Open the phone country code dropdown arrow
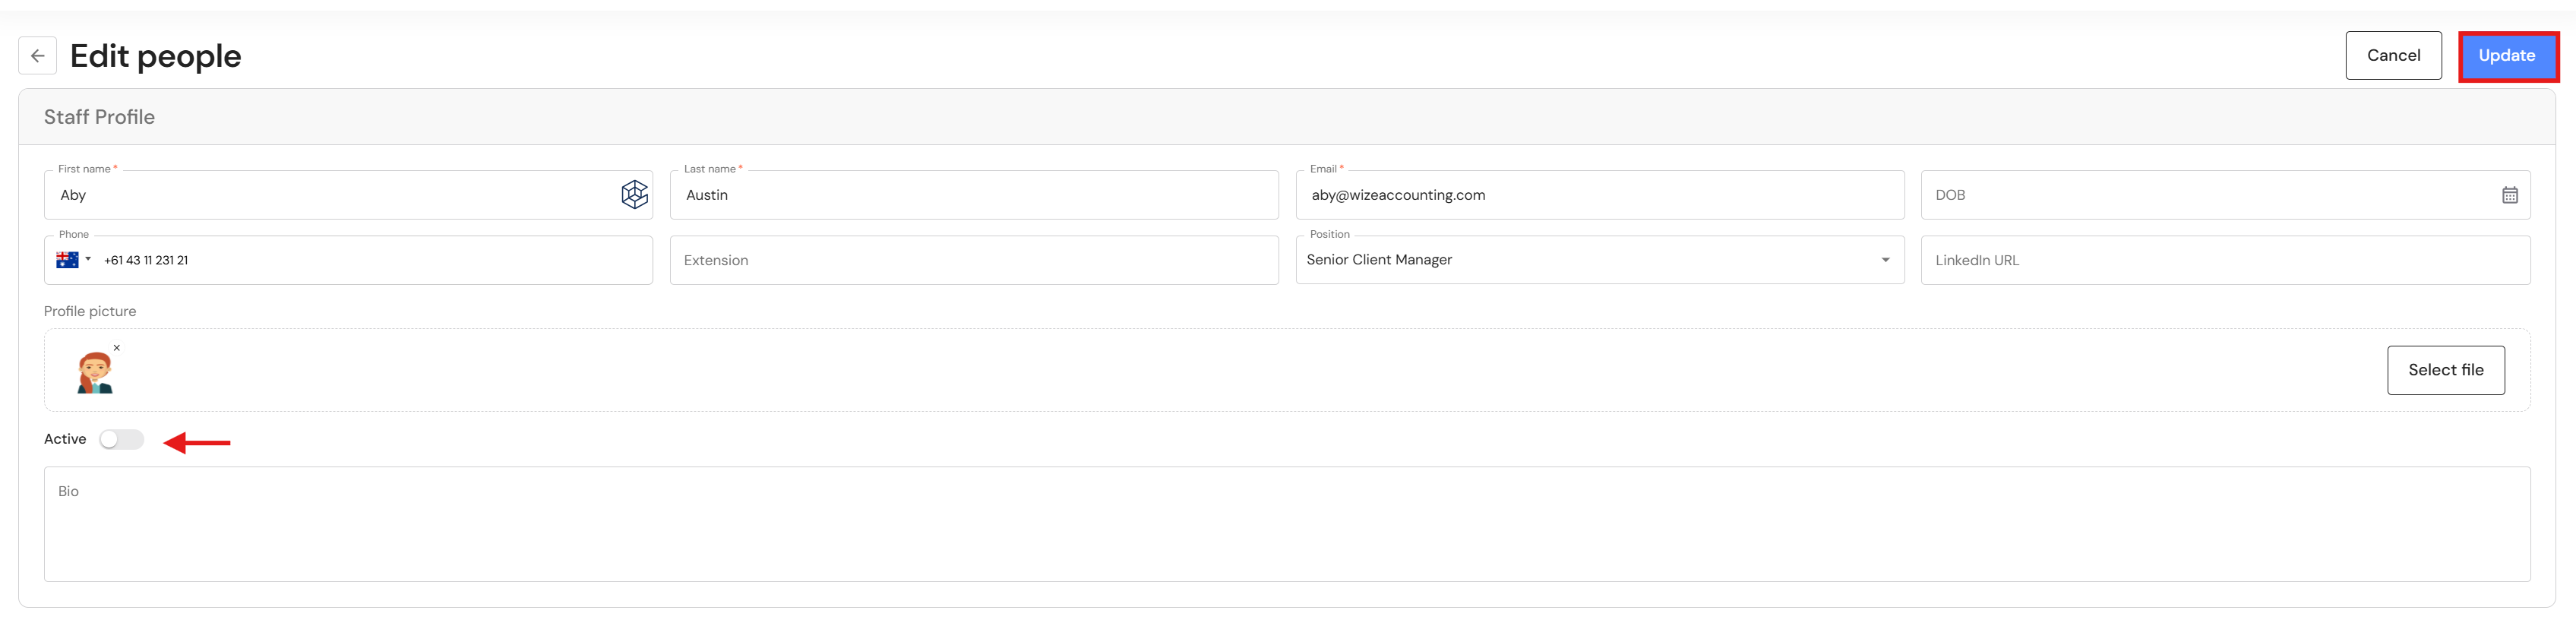This screenshot has width=2576, height=623. pyautogui.click(x=88, y=260)
